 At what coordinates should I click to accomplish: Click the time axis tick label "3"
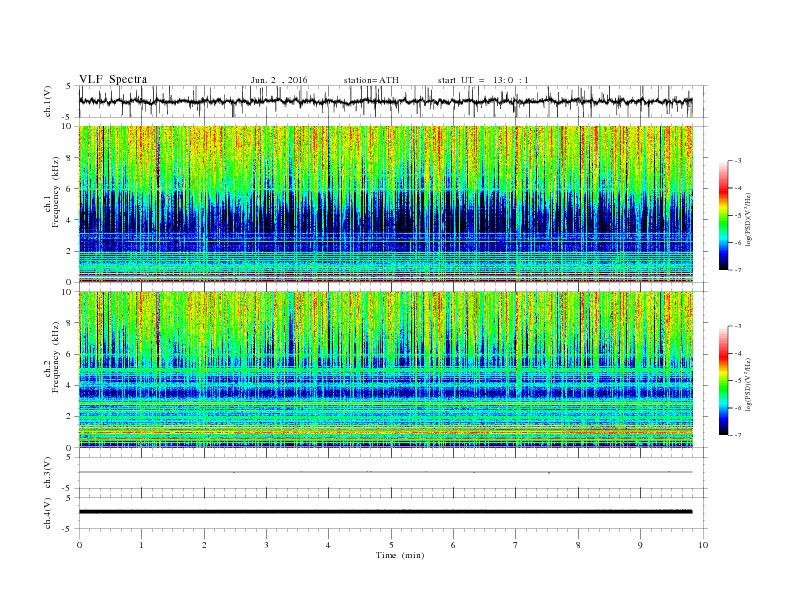coord(266,545)
